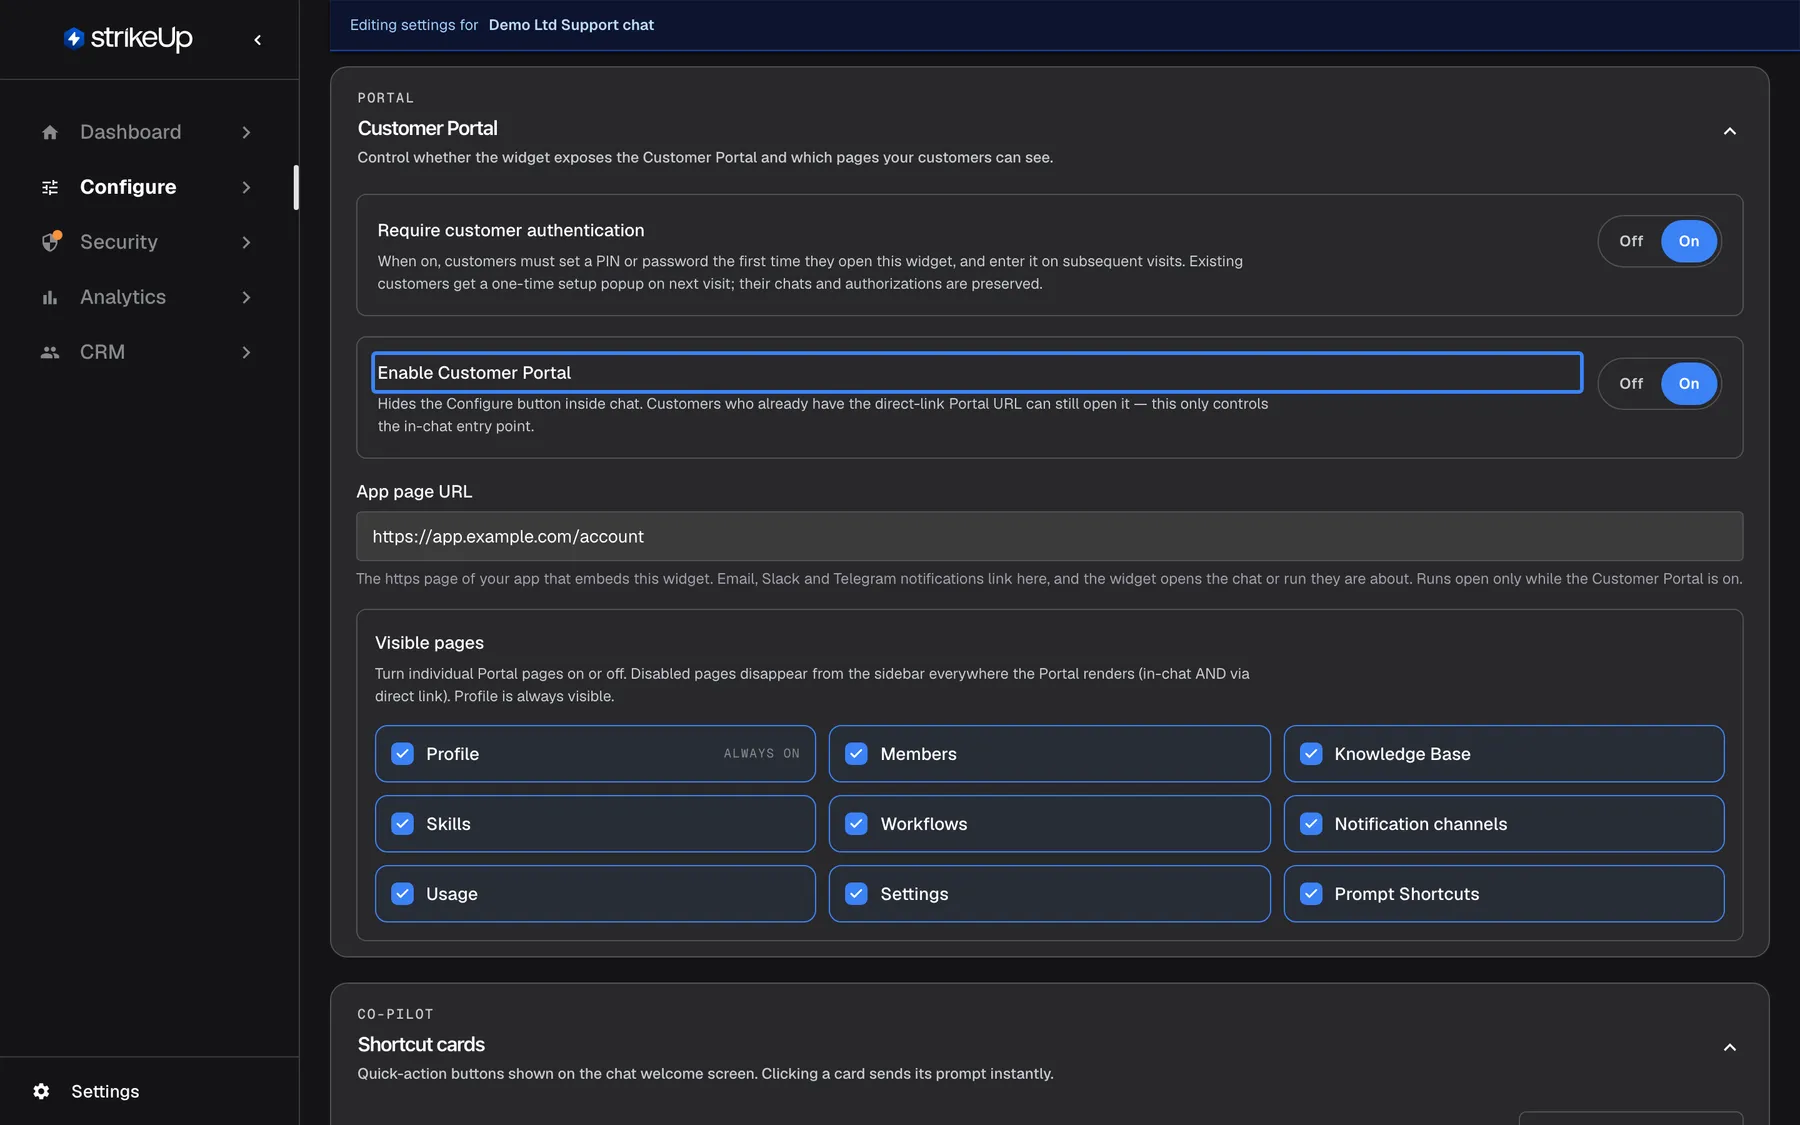
Task: Open the CRM menu item
Action: (x=148, y=352)
